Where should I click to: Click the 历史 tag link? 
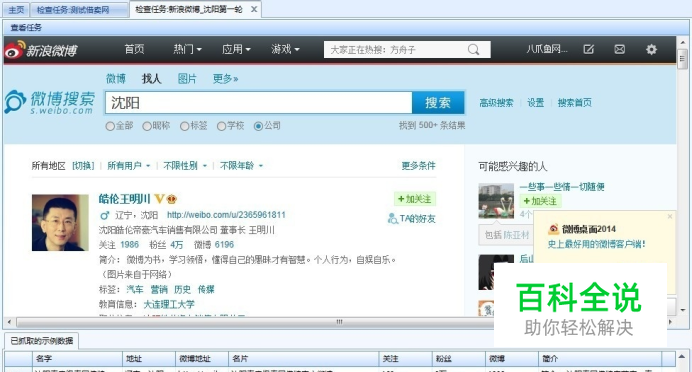(x=182, y=289)
